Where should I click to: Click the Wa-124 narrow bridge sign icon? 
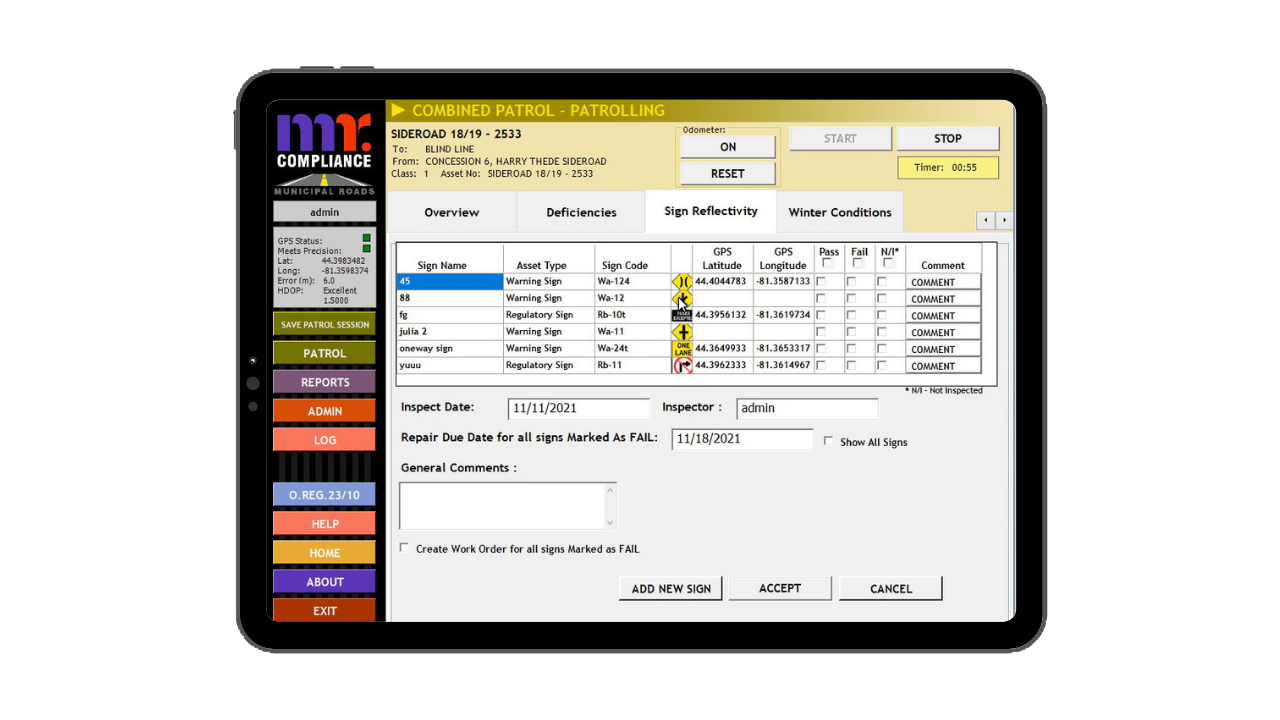682,282
